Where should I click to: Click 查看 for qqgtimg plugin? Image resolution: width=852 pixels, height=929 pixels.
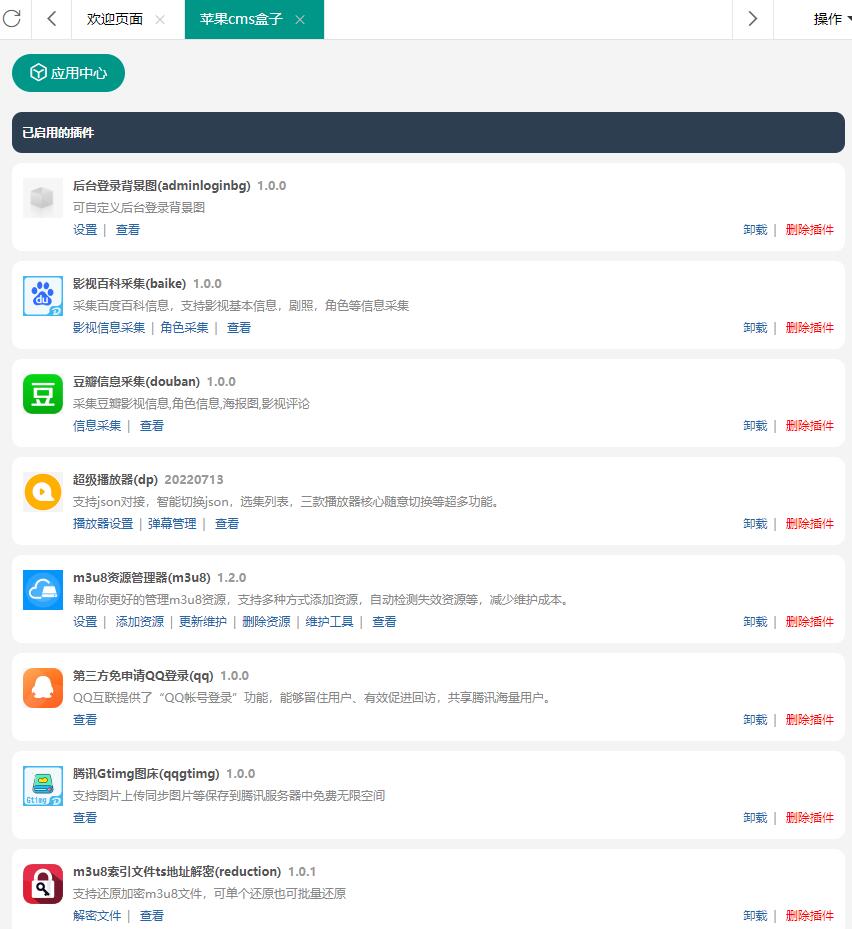(85, 818)
